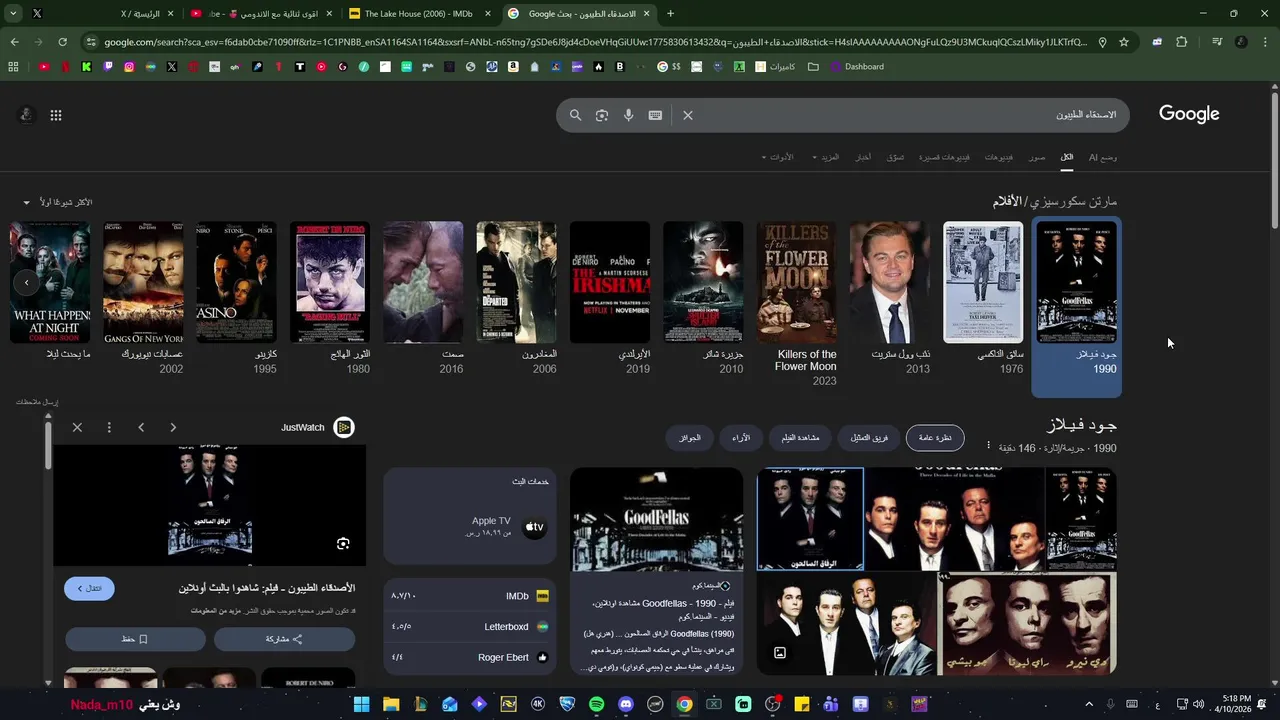Screen dimensions: 1280x720
Task: Open the Dashboard bookmark
Action: point(856,67)
